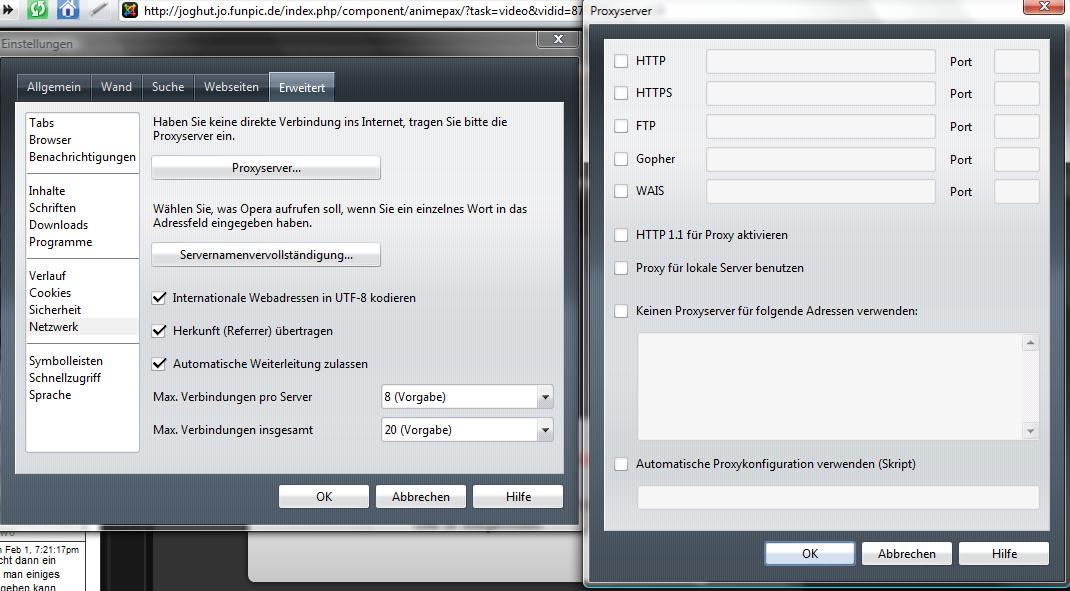Click the wand pencil icon in toolbar

(98, 10)
